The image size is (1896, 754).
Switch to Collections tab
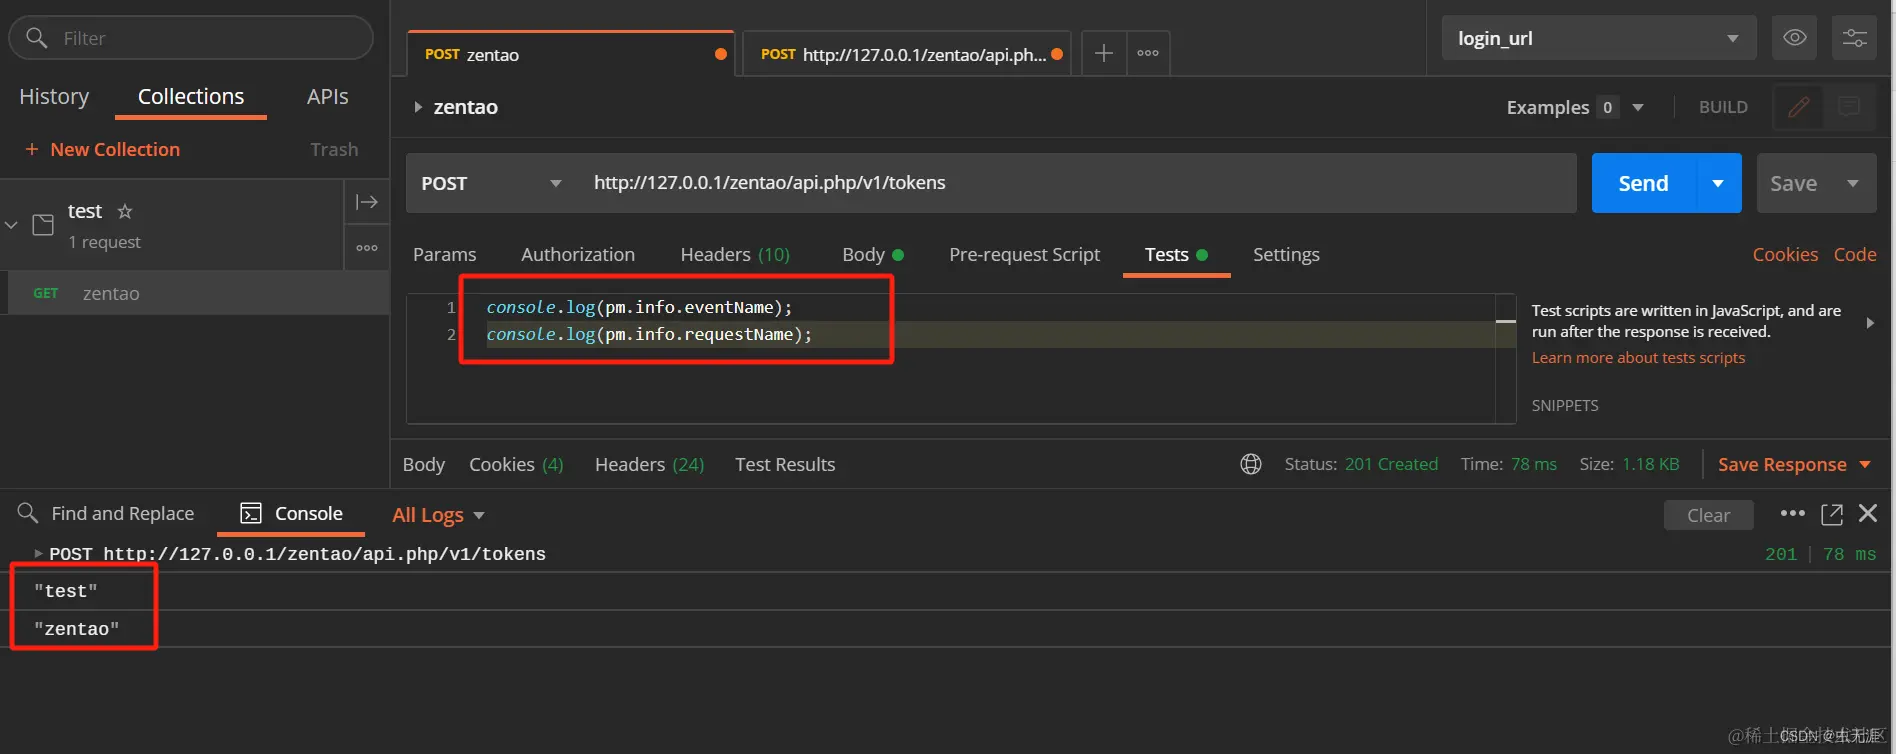[191, 96]
